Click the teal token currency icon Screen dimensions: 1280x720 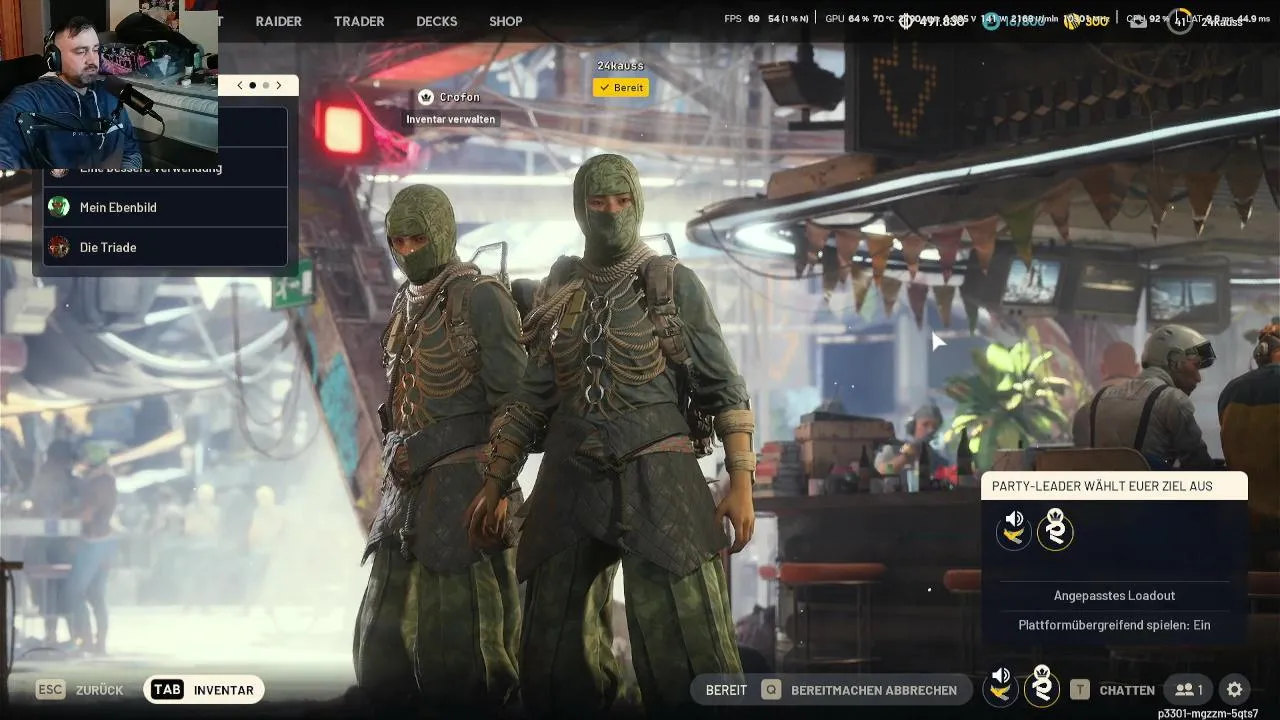pos(990,21)
